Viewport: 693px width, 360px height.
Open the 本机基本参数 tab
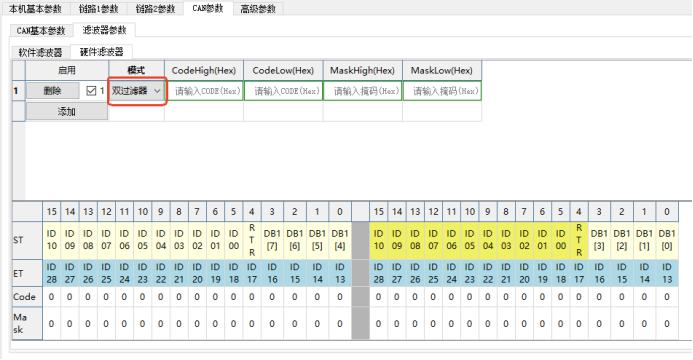pos(35,8)
